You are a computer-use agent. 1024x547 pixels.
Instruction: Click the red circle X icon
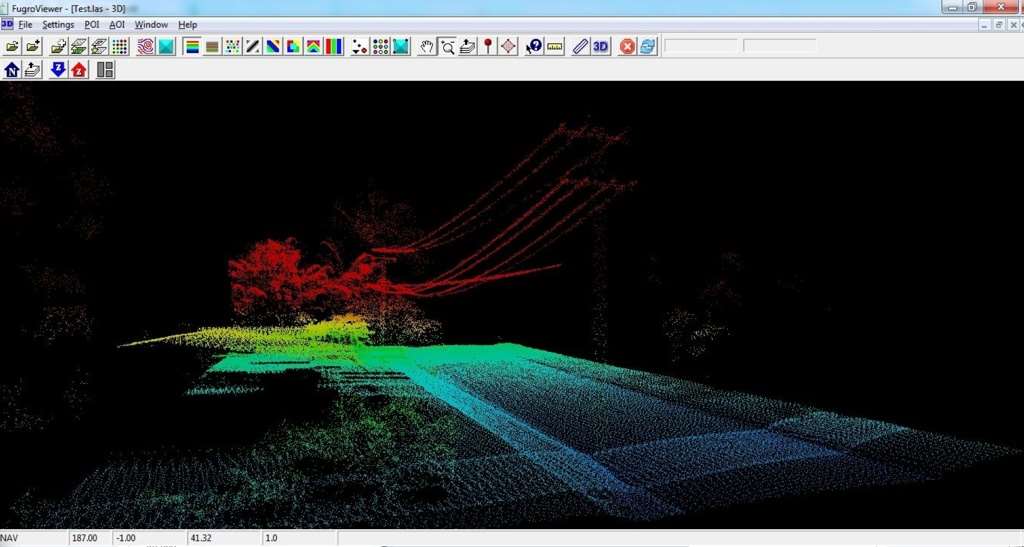tap(627, 46)
